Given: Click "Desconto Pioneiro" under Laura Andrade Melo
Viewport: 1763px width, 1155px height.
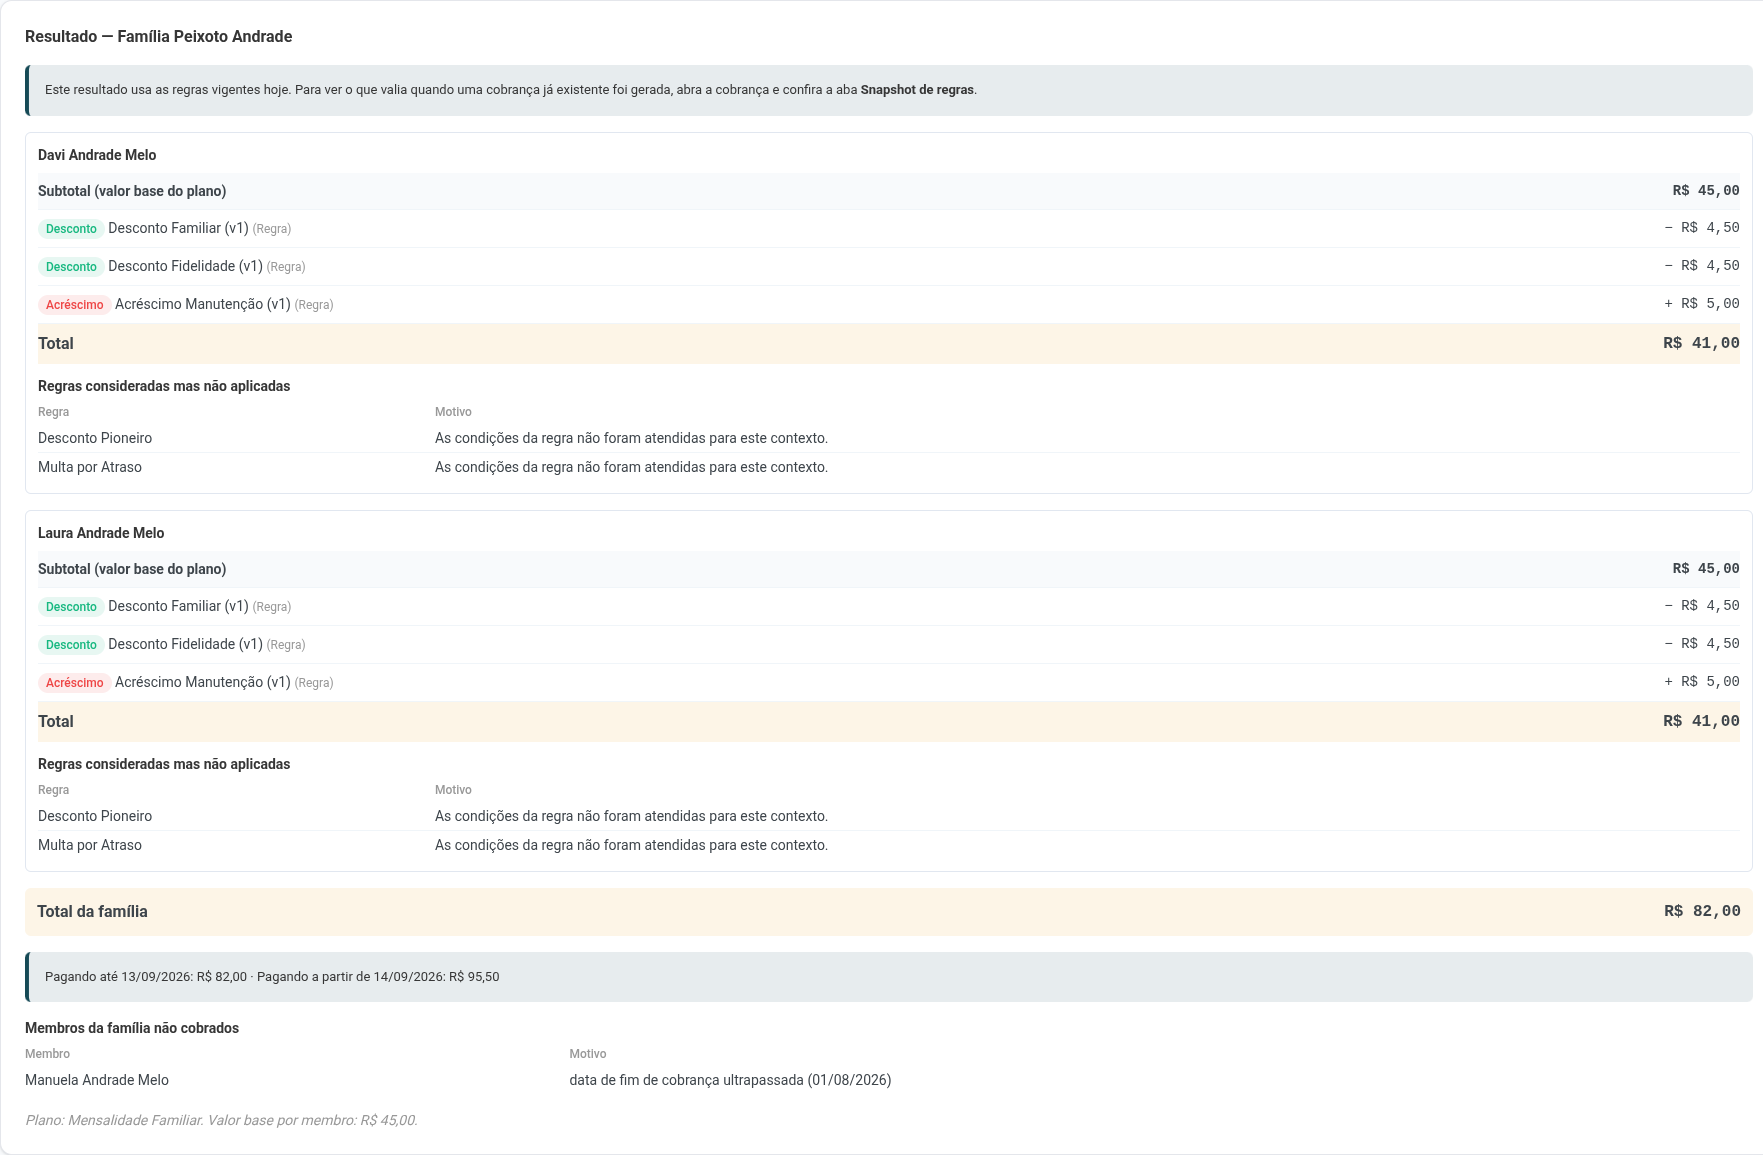Looking at the screenshot, I should pyautogui.click(x=95, y=816).
